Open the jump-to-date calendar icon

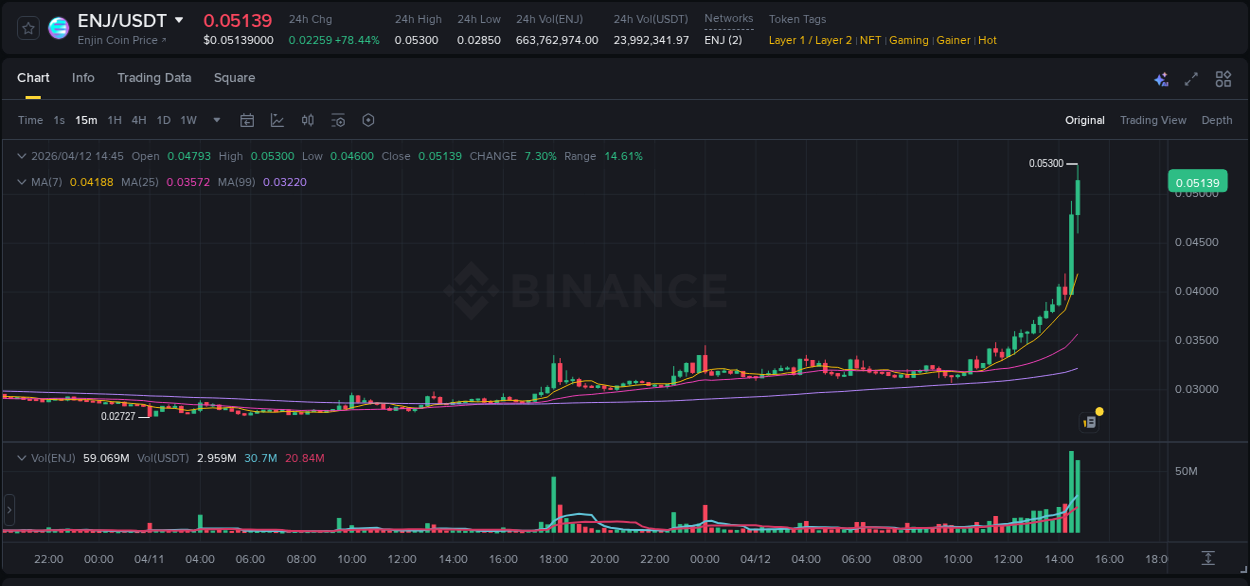(x=247, y=120)
